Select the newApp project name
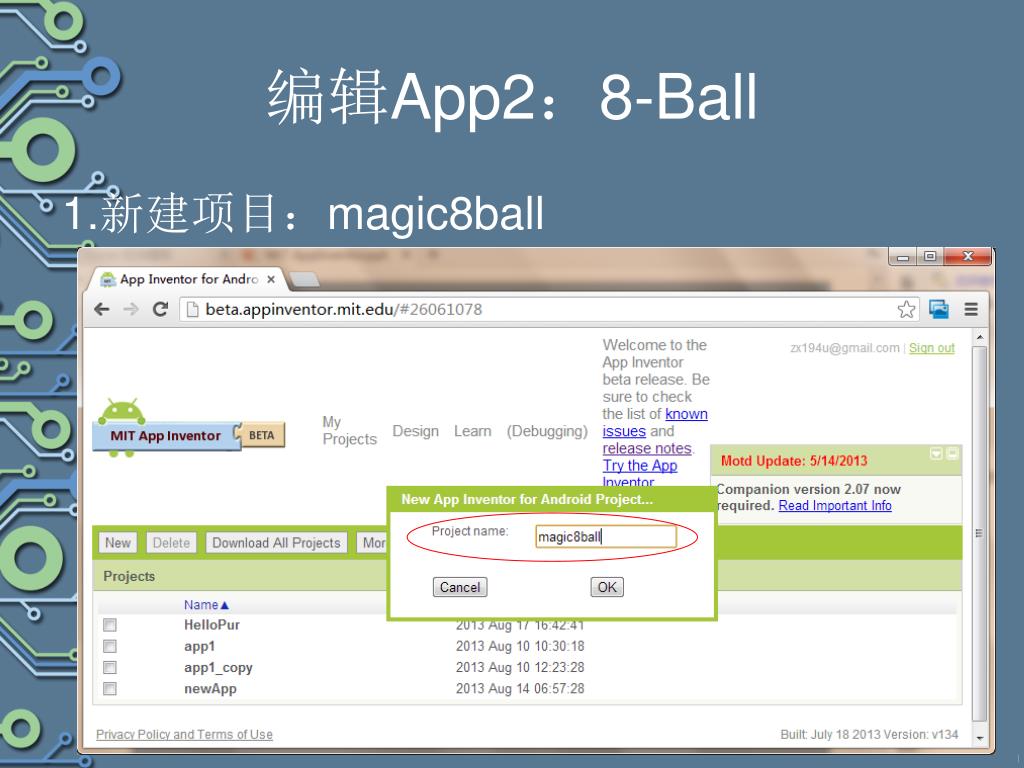1024x768 pixels. tap(210, 689)
